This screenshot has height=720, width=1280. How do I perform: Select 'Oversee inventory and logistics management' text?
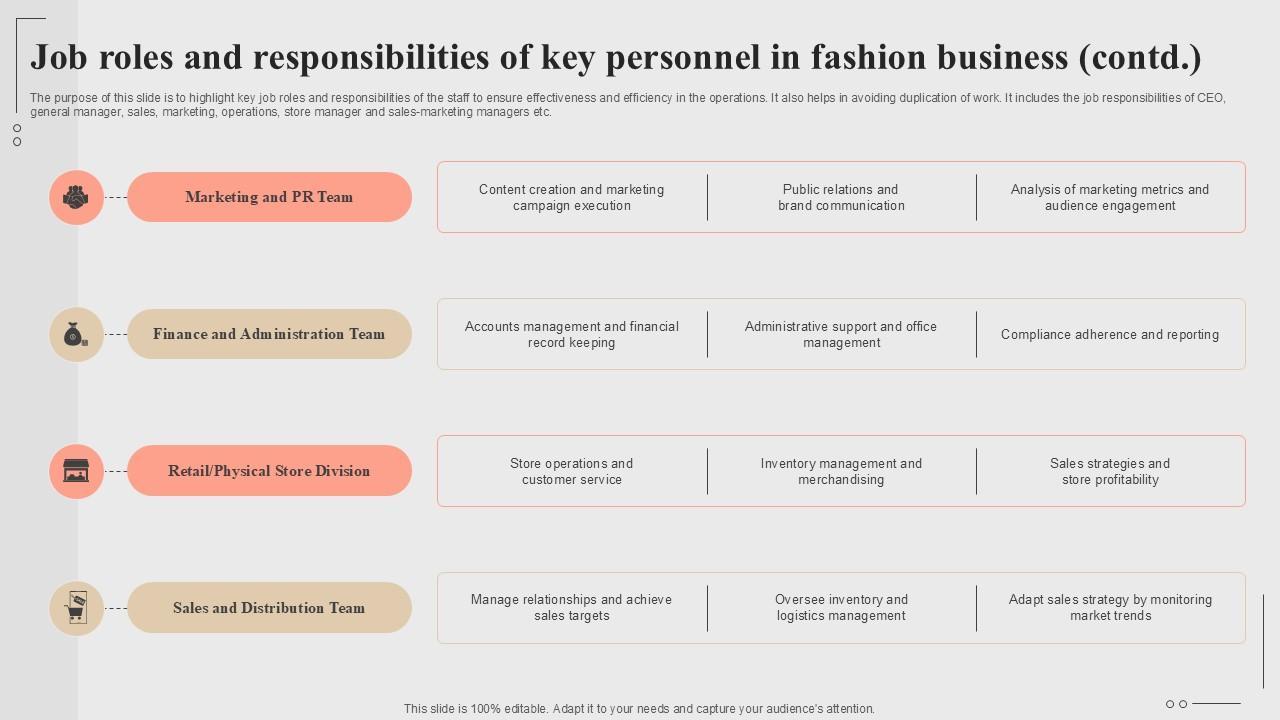pos(841,608)
